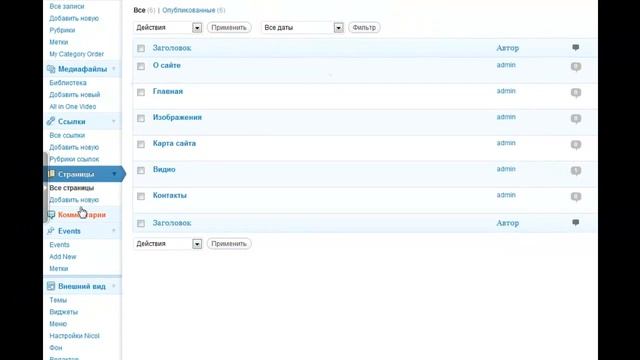Image resolution: width=640 pixels, height=360 pixels.
Task: Click the comment bubble in Контакты row
Action: [x=576, y=197]
